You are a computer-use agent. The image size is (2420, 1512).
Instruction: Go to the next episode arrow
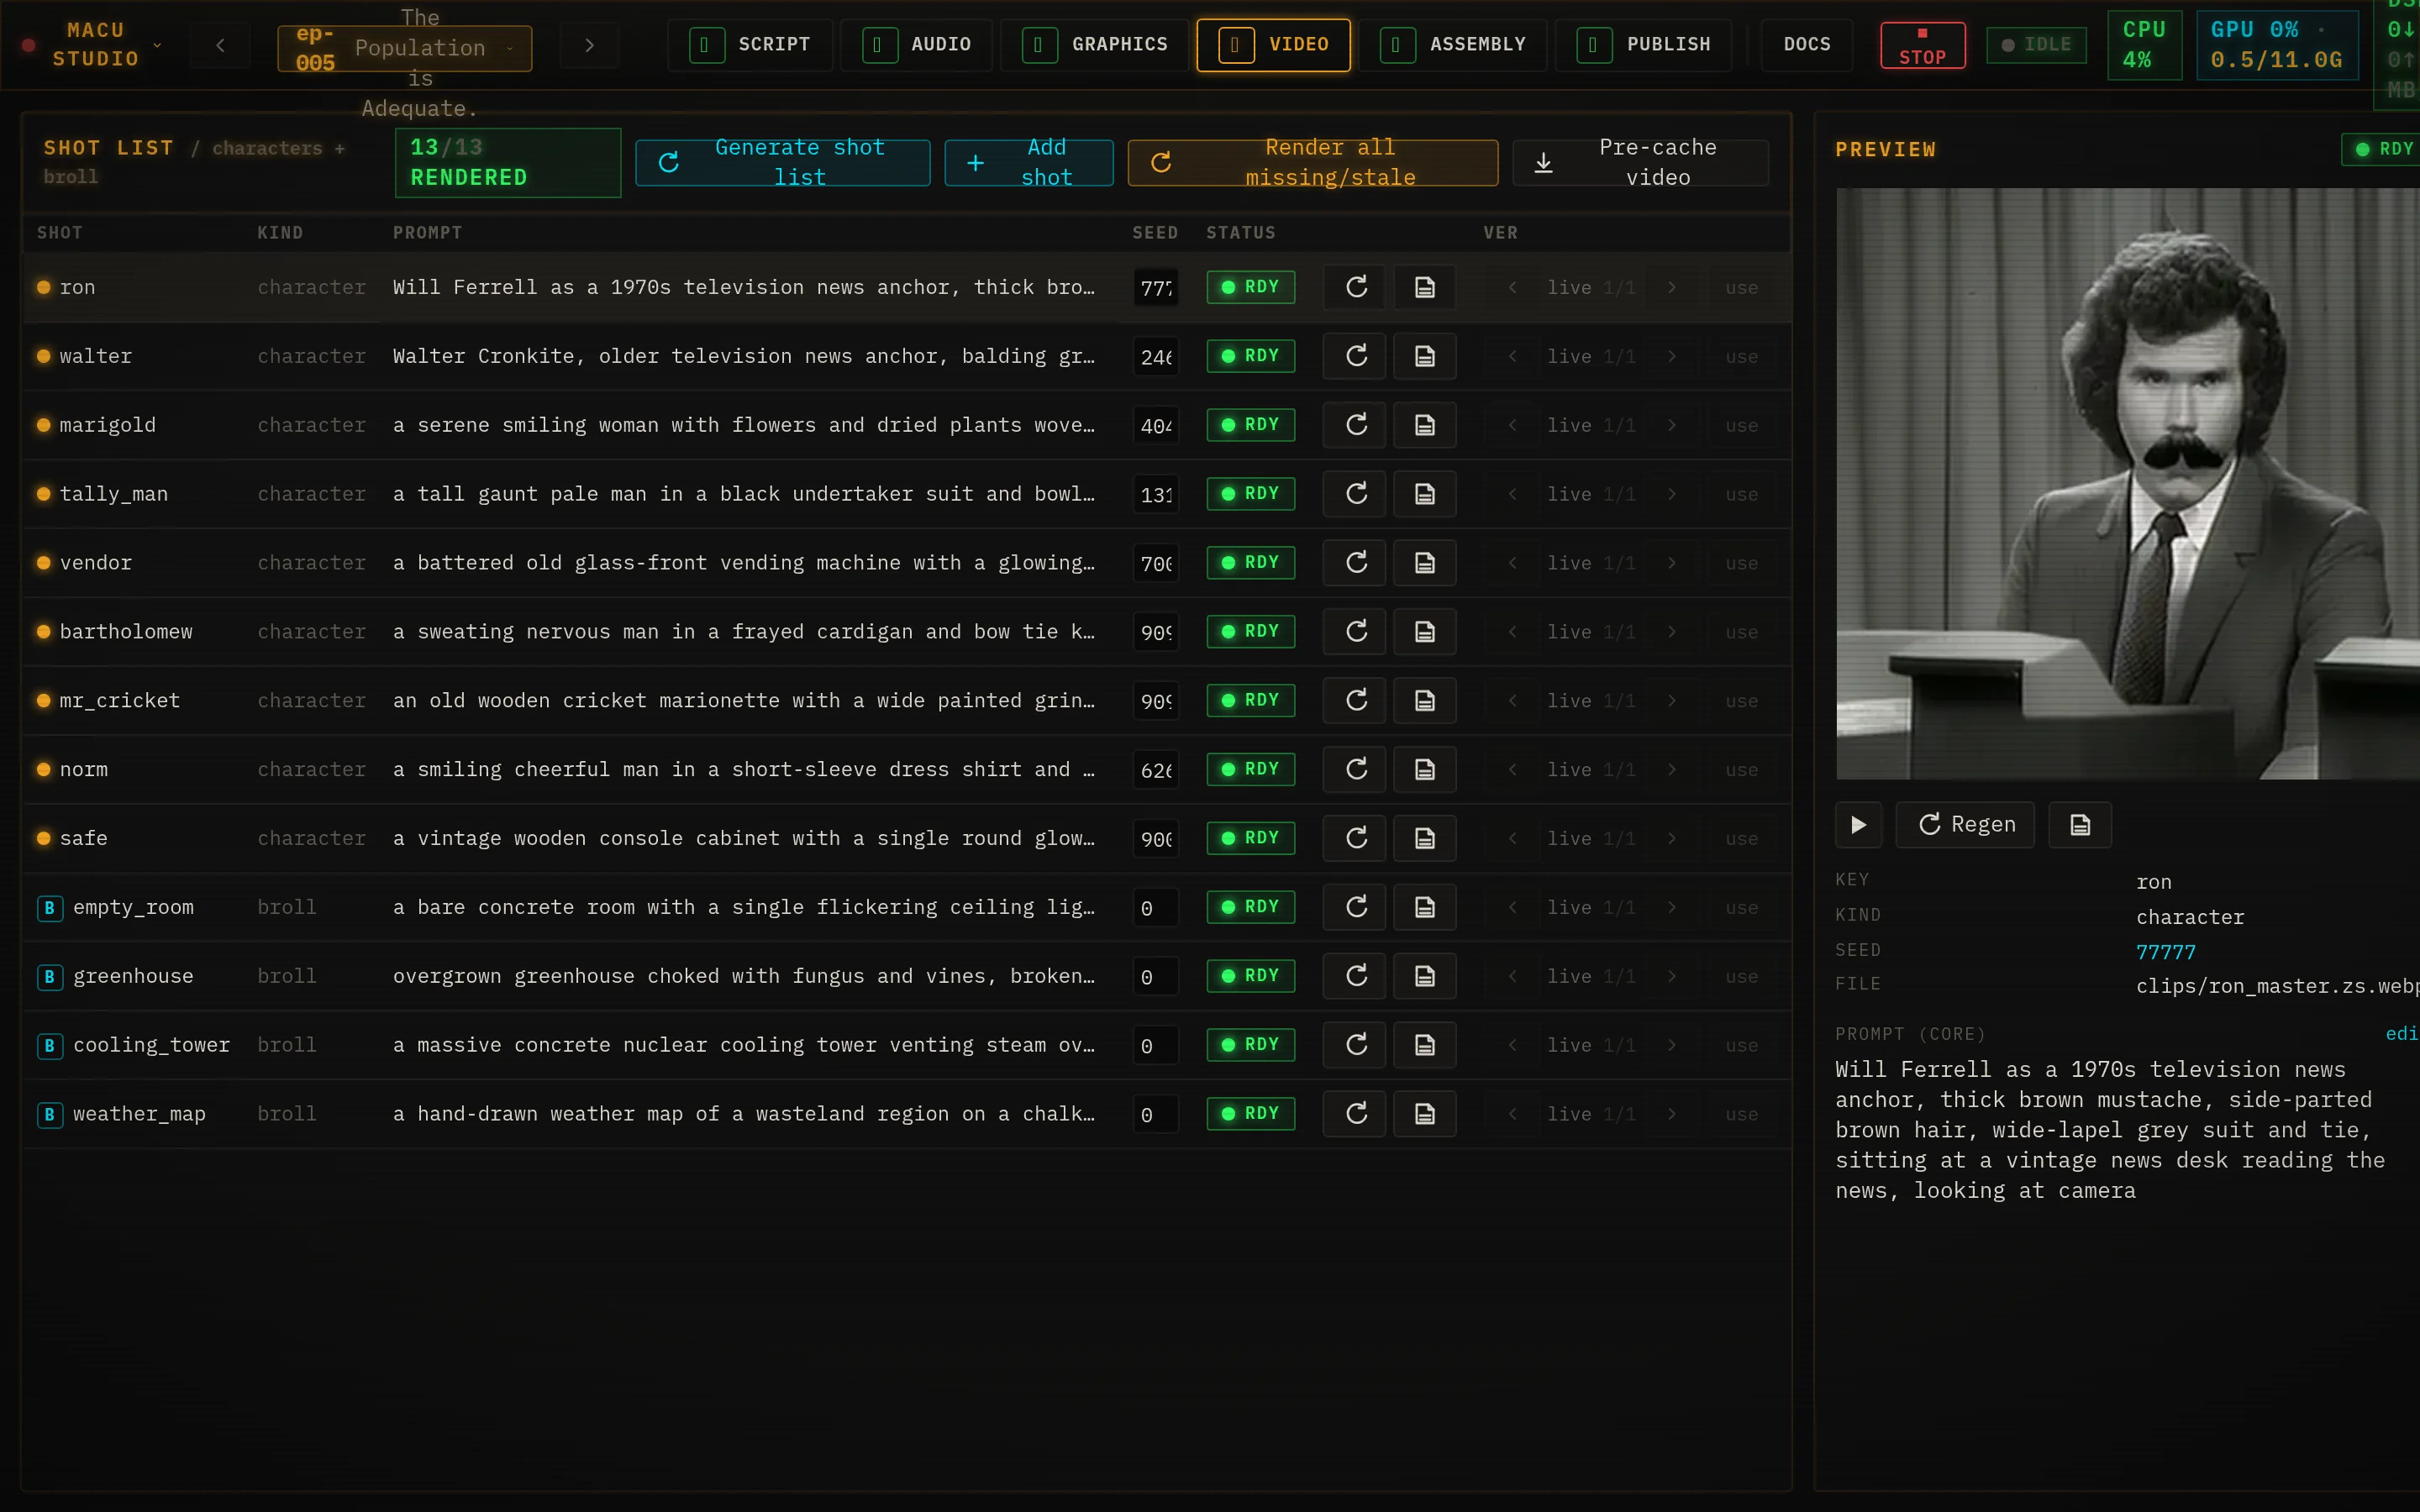point(589,45)
